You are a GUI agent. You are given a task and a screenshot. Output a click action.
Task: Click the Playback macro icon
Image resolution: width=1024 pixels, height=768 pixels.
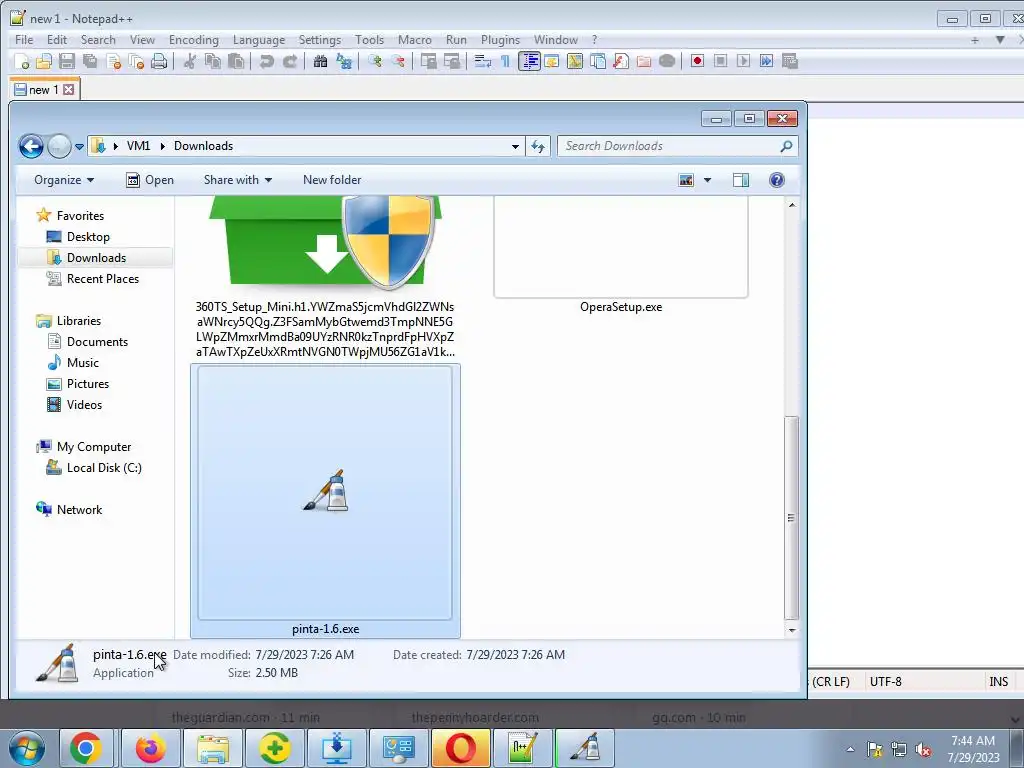(743, 61)
